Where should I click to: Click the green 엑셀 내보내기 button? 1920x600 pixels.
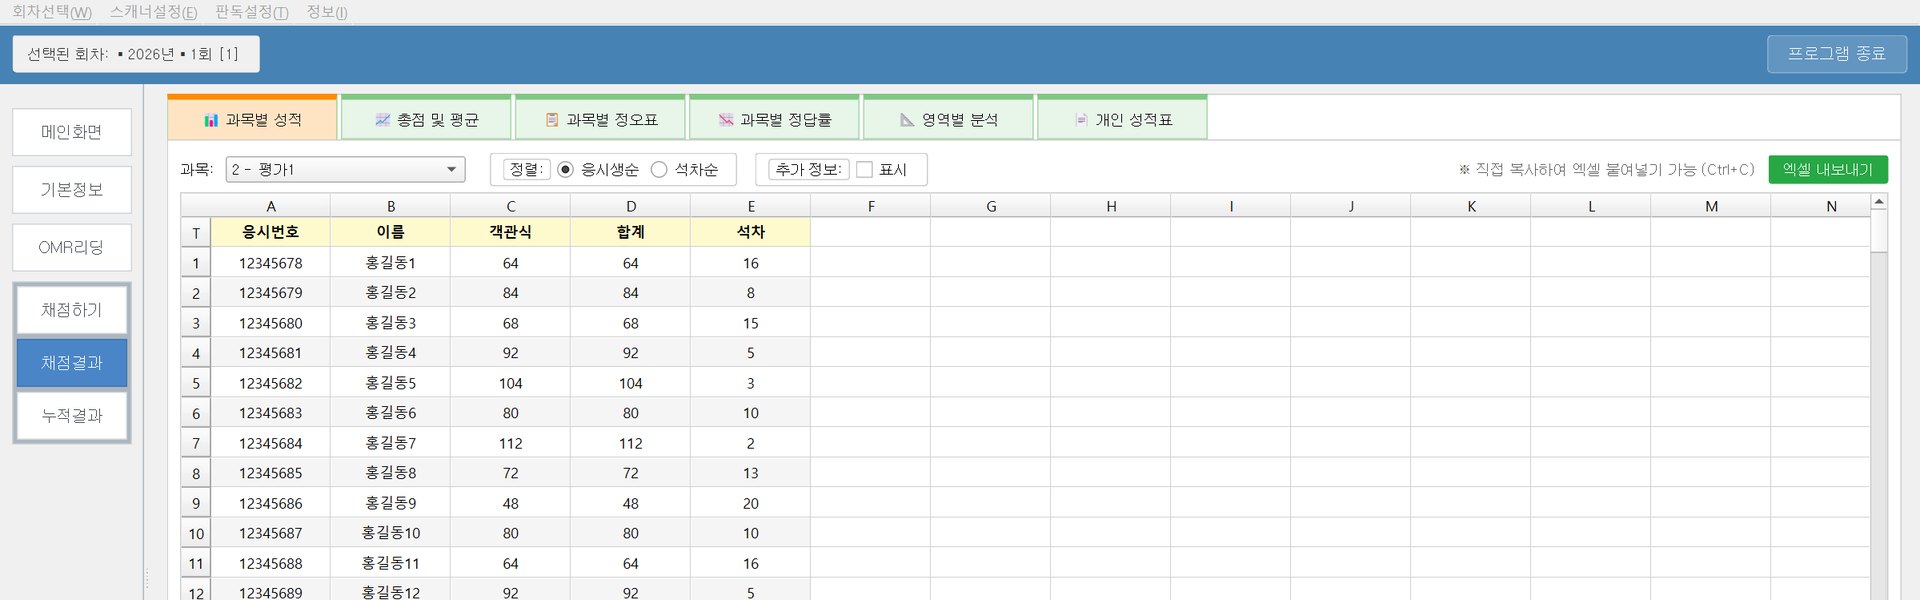(x=1828, y=170)
